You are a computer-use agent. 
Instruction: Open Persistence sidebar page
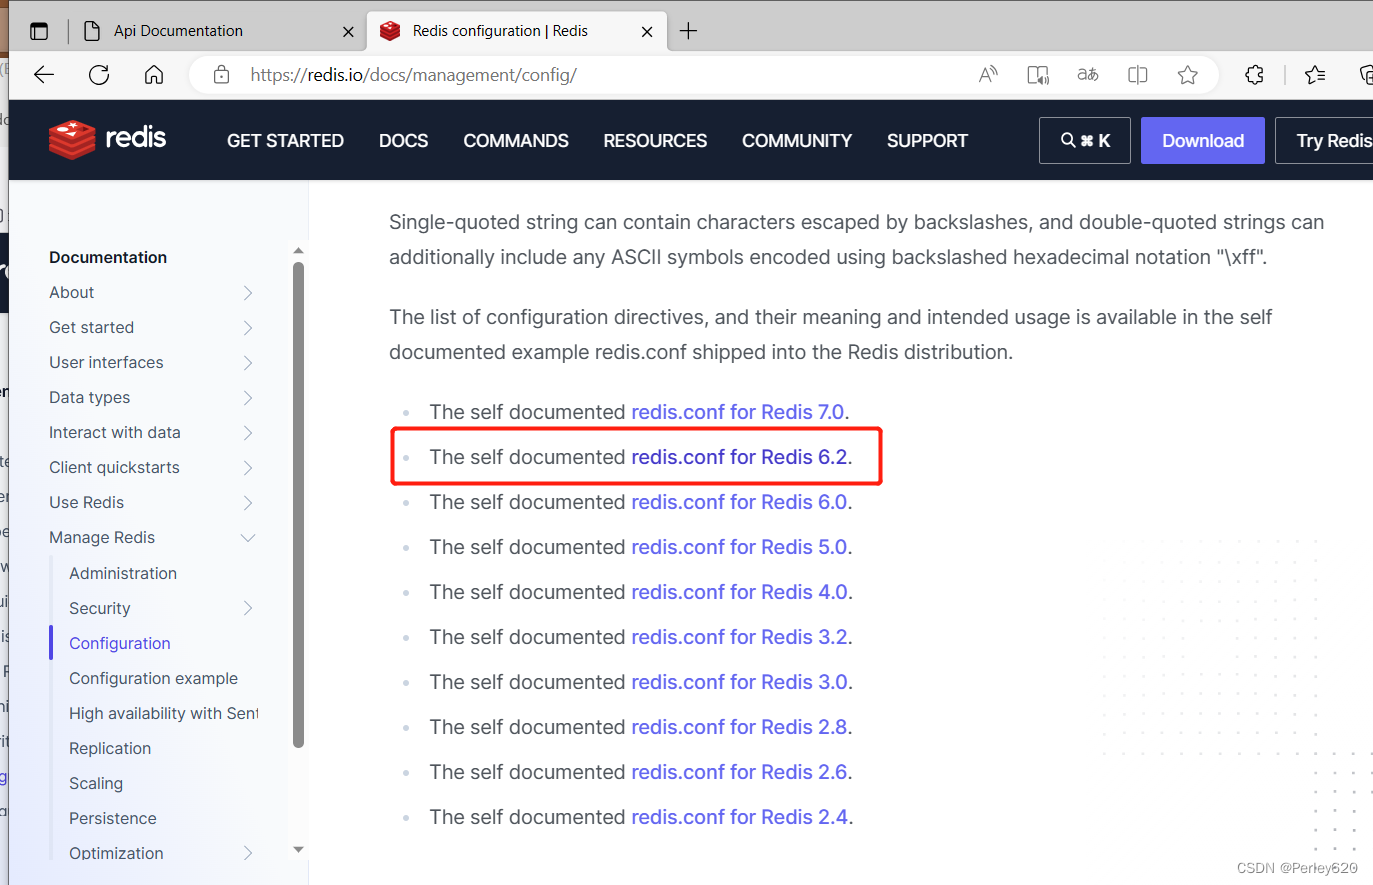click(x=113, y=818)
